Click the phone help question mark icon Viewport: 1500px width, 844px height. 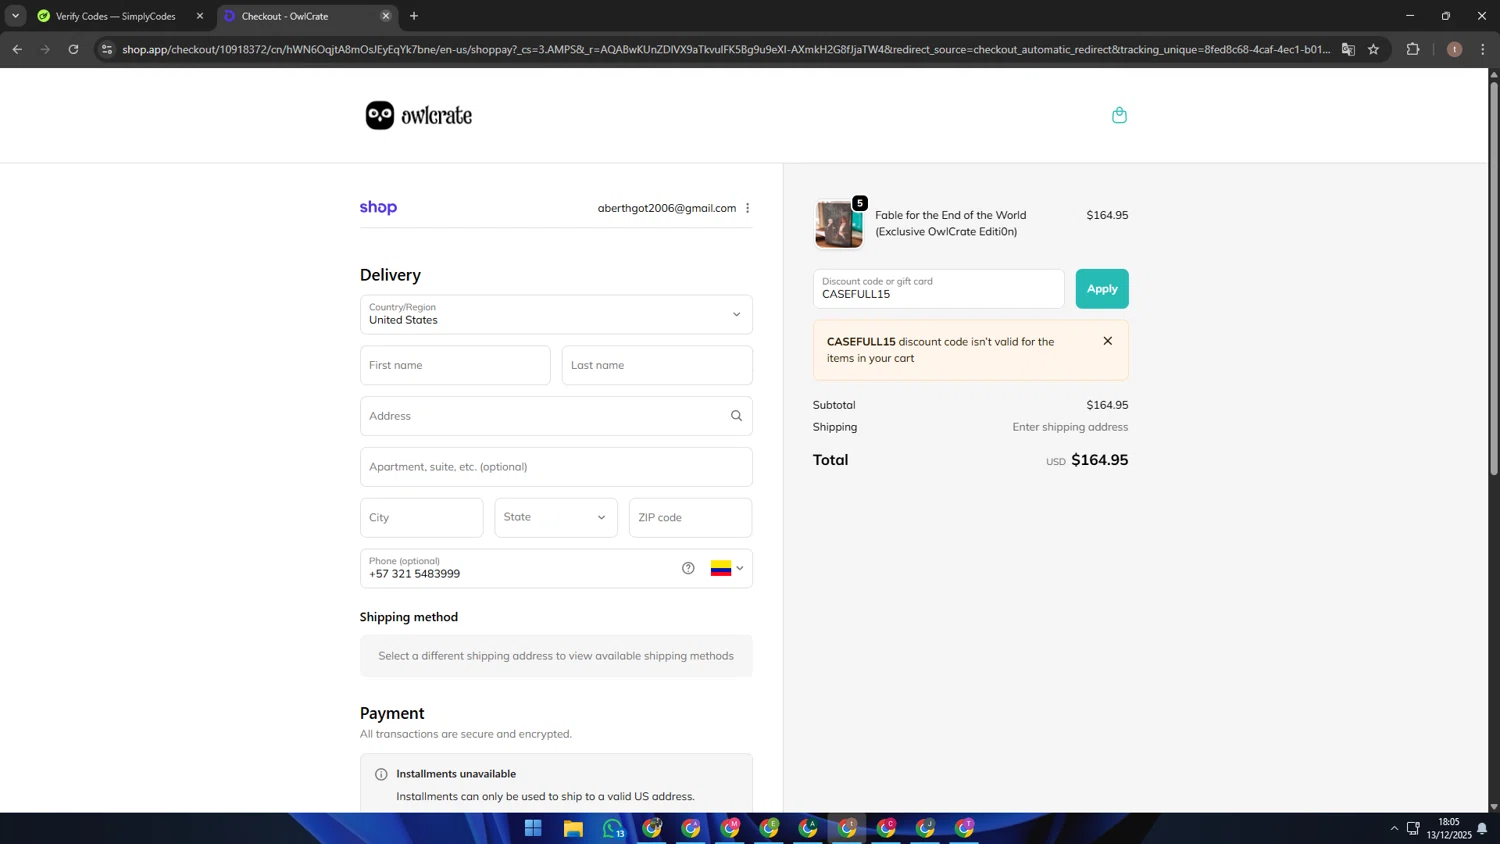(x=688, y=568)
